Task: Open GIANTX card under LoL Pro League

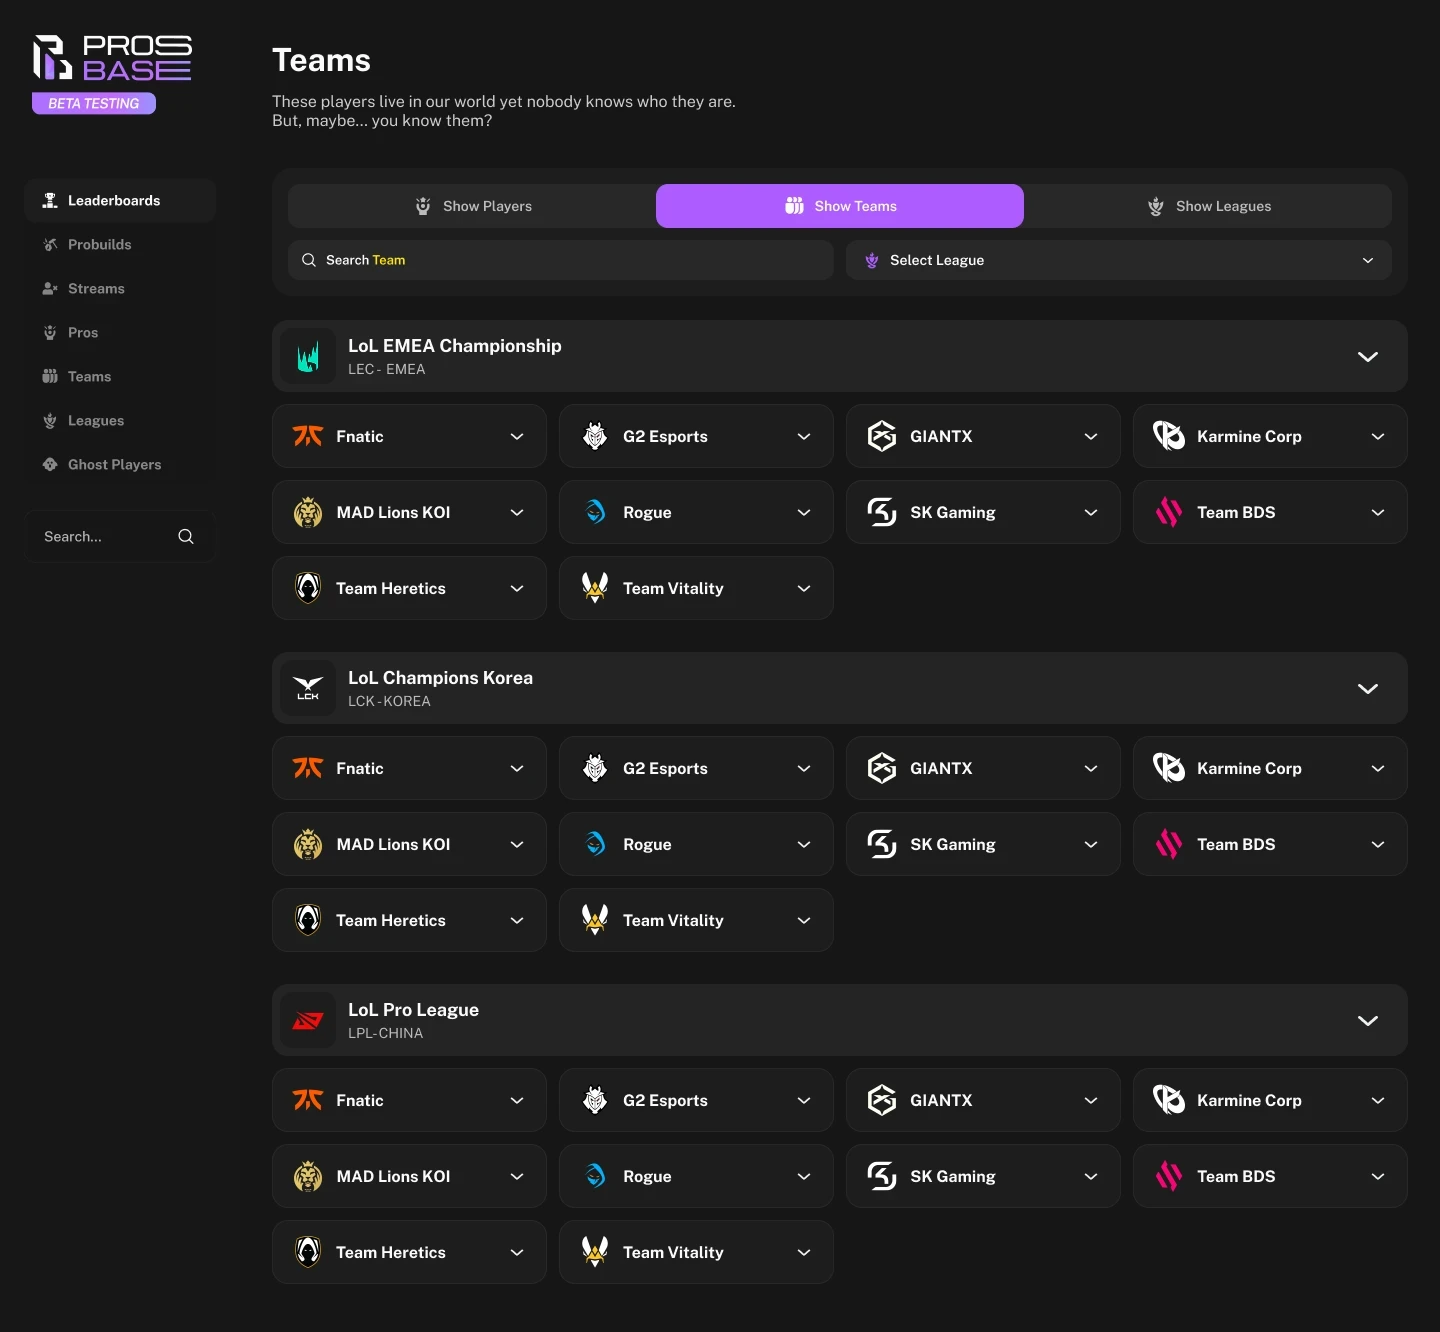Action: 983,1100
